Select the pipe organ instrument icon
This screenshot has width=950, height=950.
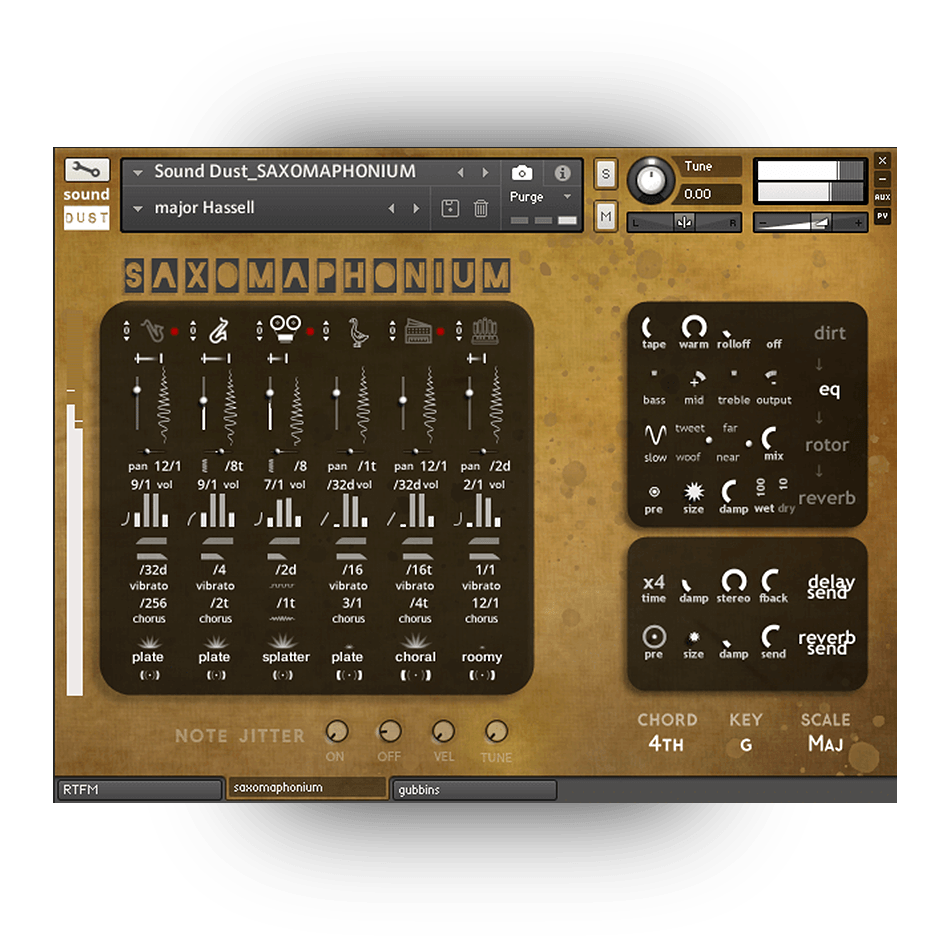[x=485, y=331]
